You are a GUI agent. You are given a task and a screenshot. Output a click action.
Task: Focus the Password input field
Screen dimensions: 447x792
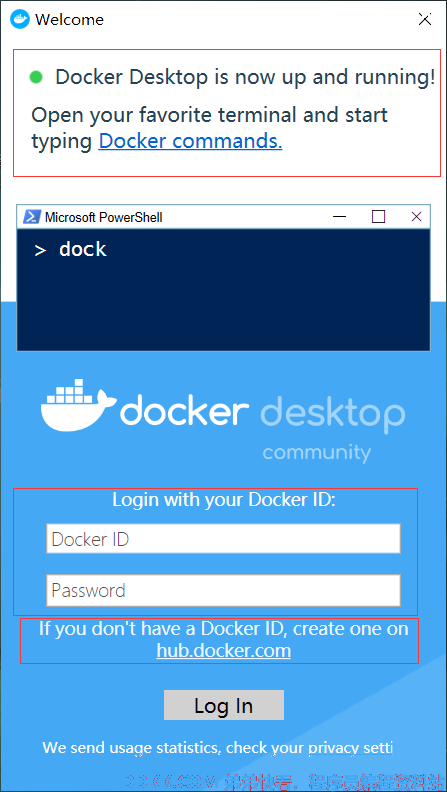click(223, 590)
